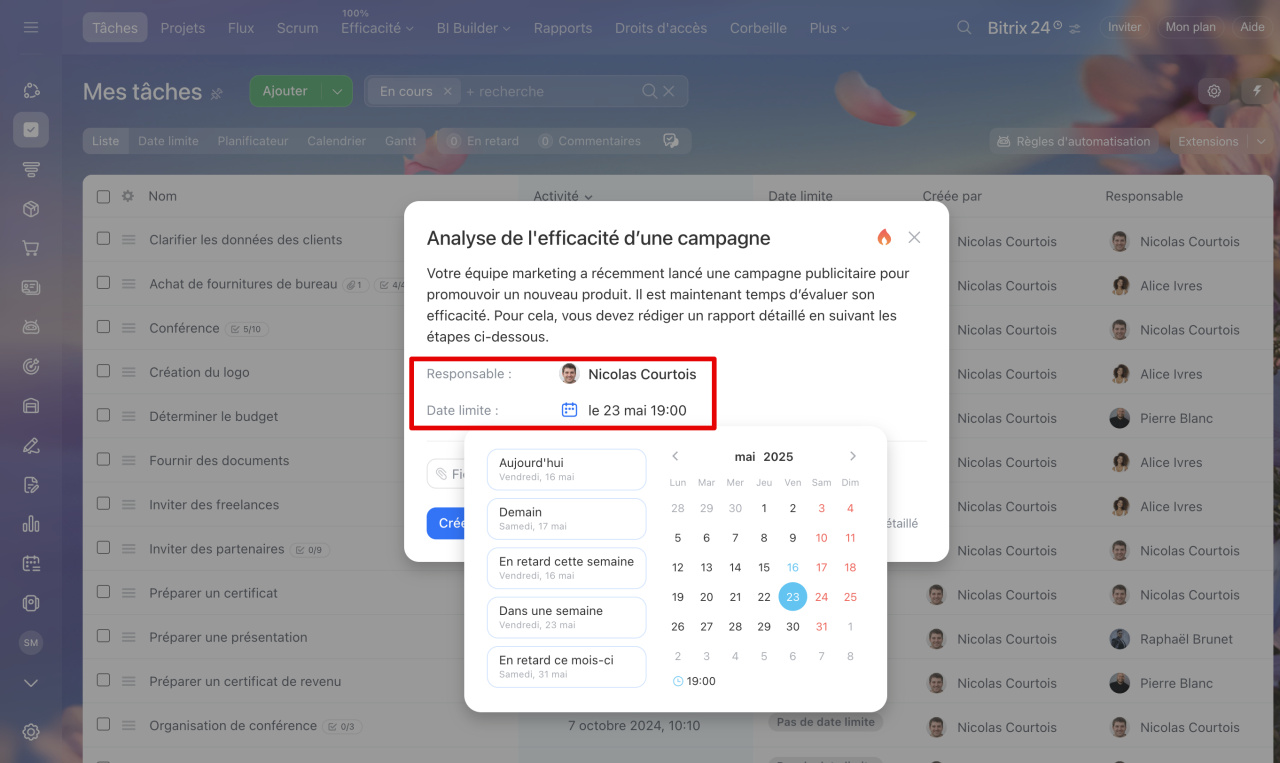Select all tasks checkbox in header
Viewport: 1280px width, 763px height.
tap(103, 196)
